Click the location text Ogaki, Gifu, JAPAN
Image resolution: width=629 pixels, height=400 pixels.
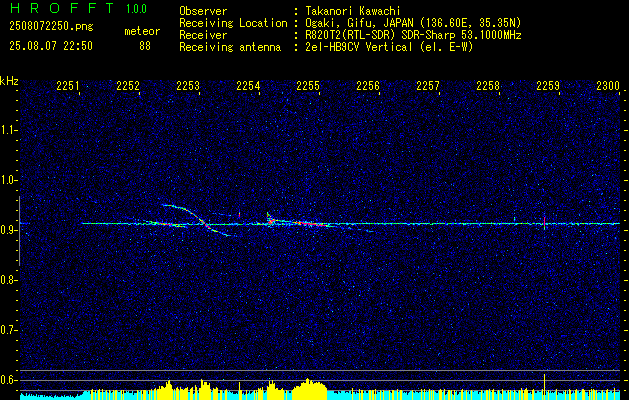click(x=358, y=23)
